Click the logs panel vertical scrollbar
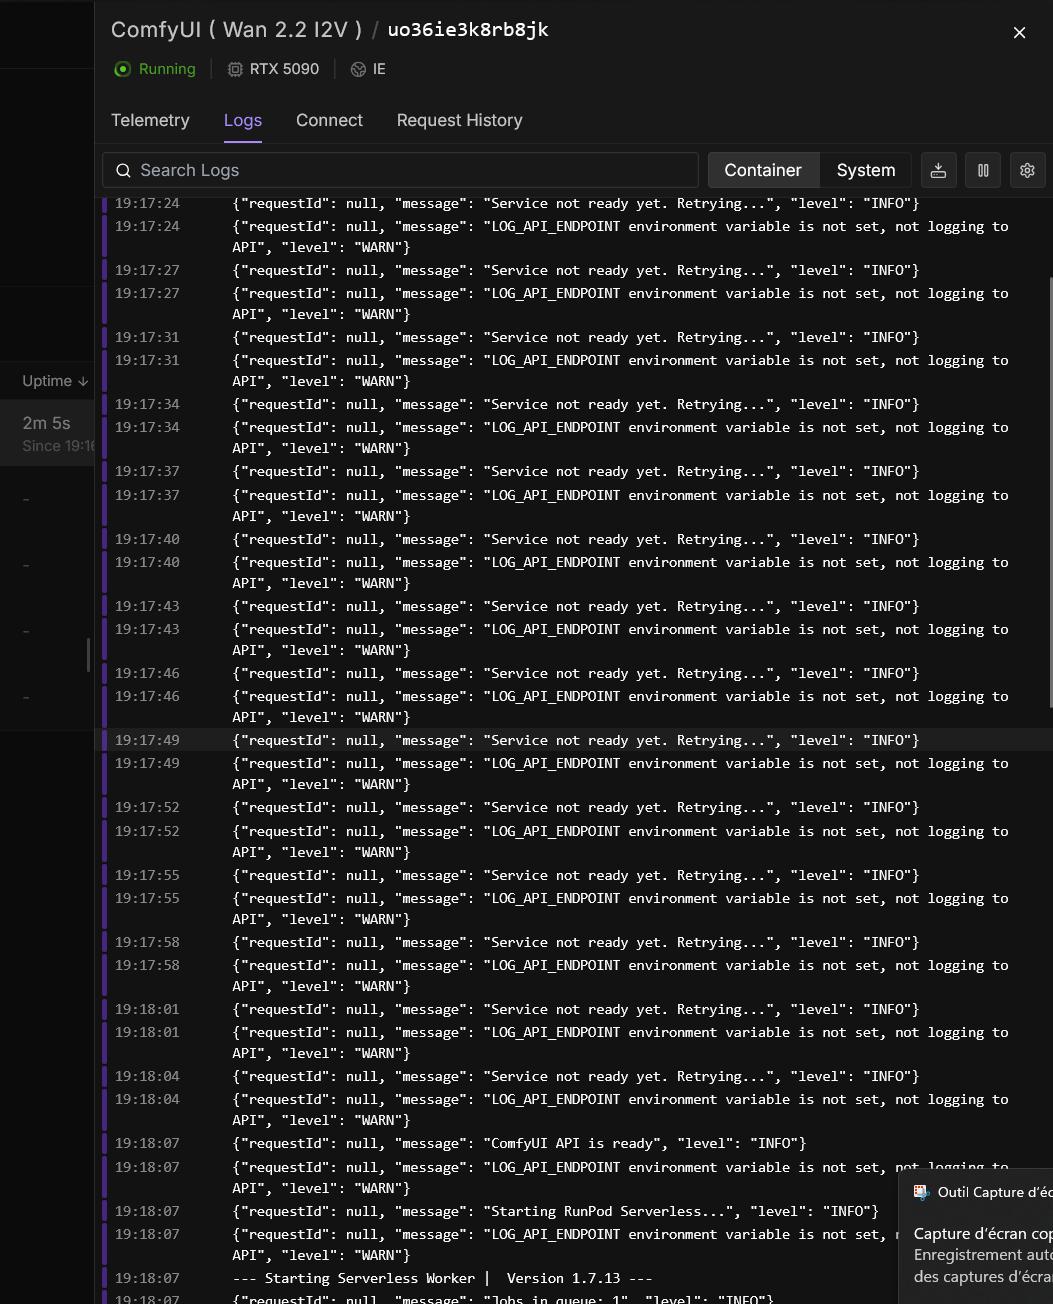Screen dimensions: 1053x1304 (x=1049, y=490)
